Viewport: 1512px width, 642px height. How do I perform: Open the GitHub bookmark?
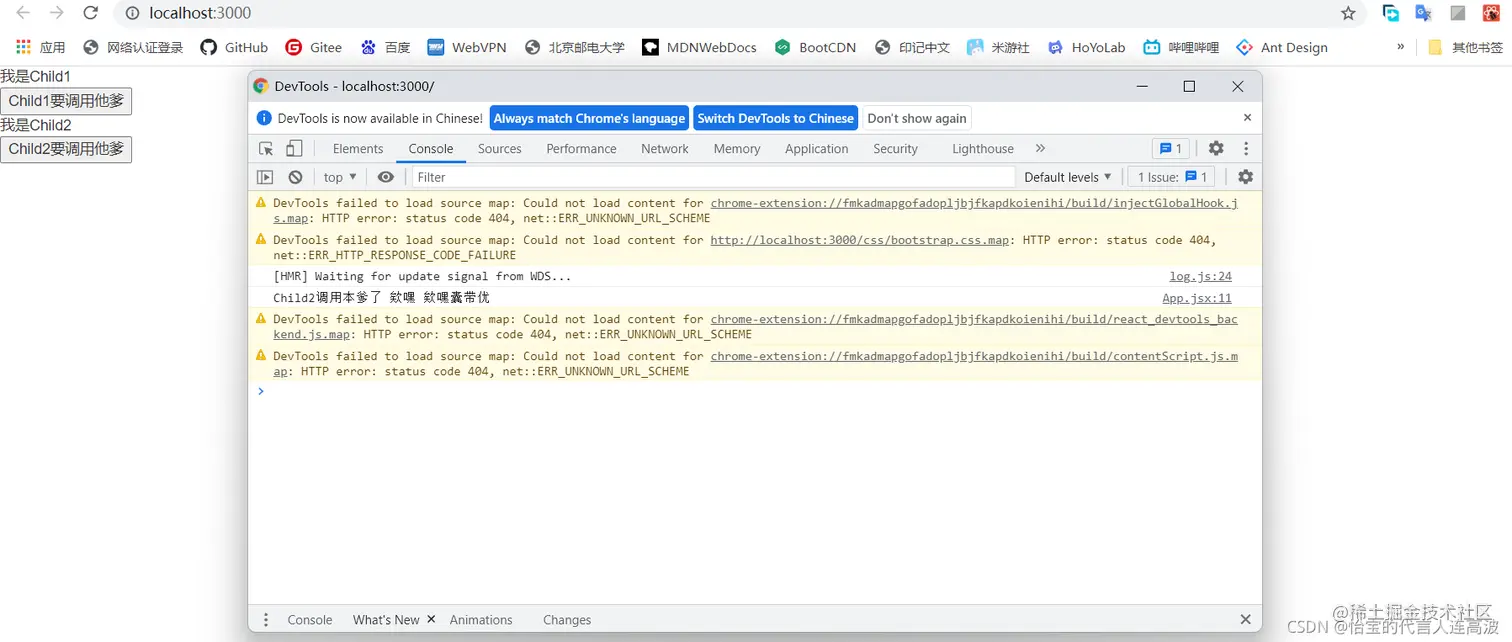(x=234, y=47)
